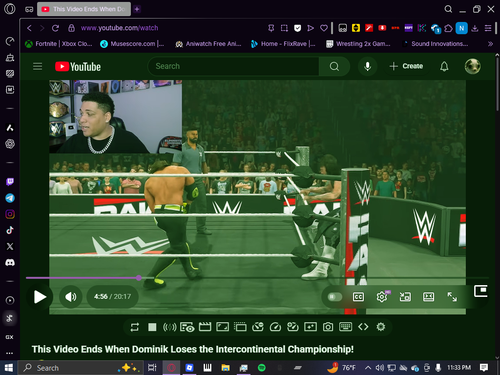Open a new tab with plus button
The width and height of the screenshot is (500, 375).
137,9
